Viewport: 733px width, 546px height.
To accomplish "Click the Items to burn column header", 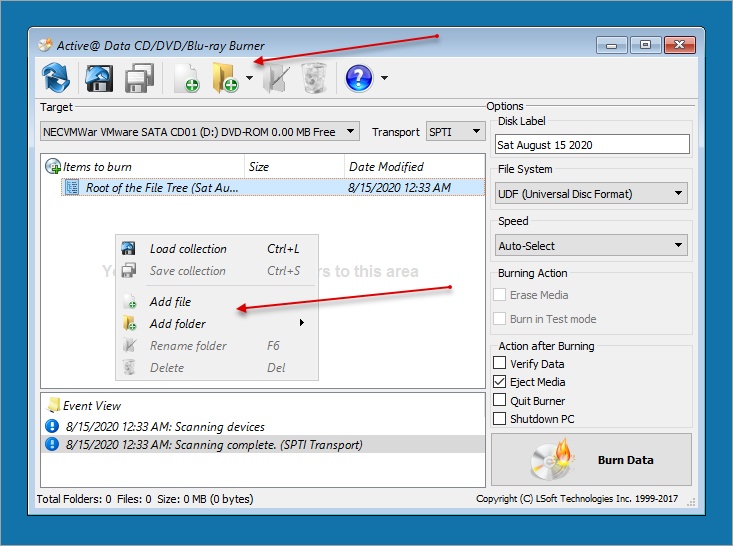I will [144, 166].
